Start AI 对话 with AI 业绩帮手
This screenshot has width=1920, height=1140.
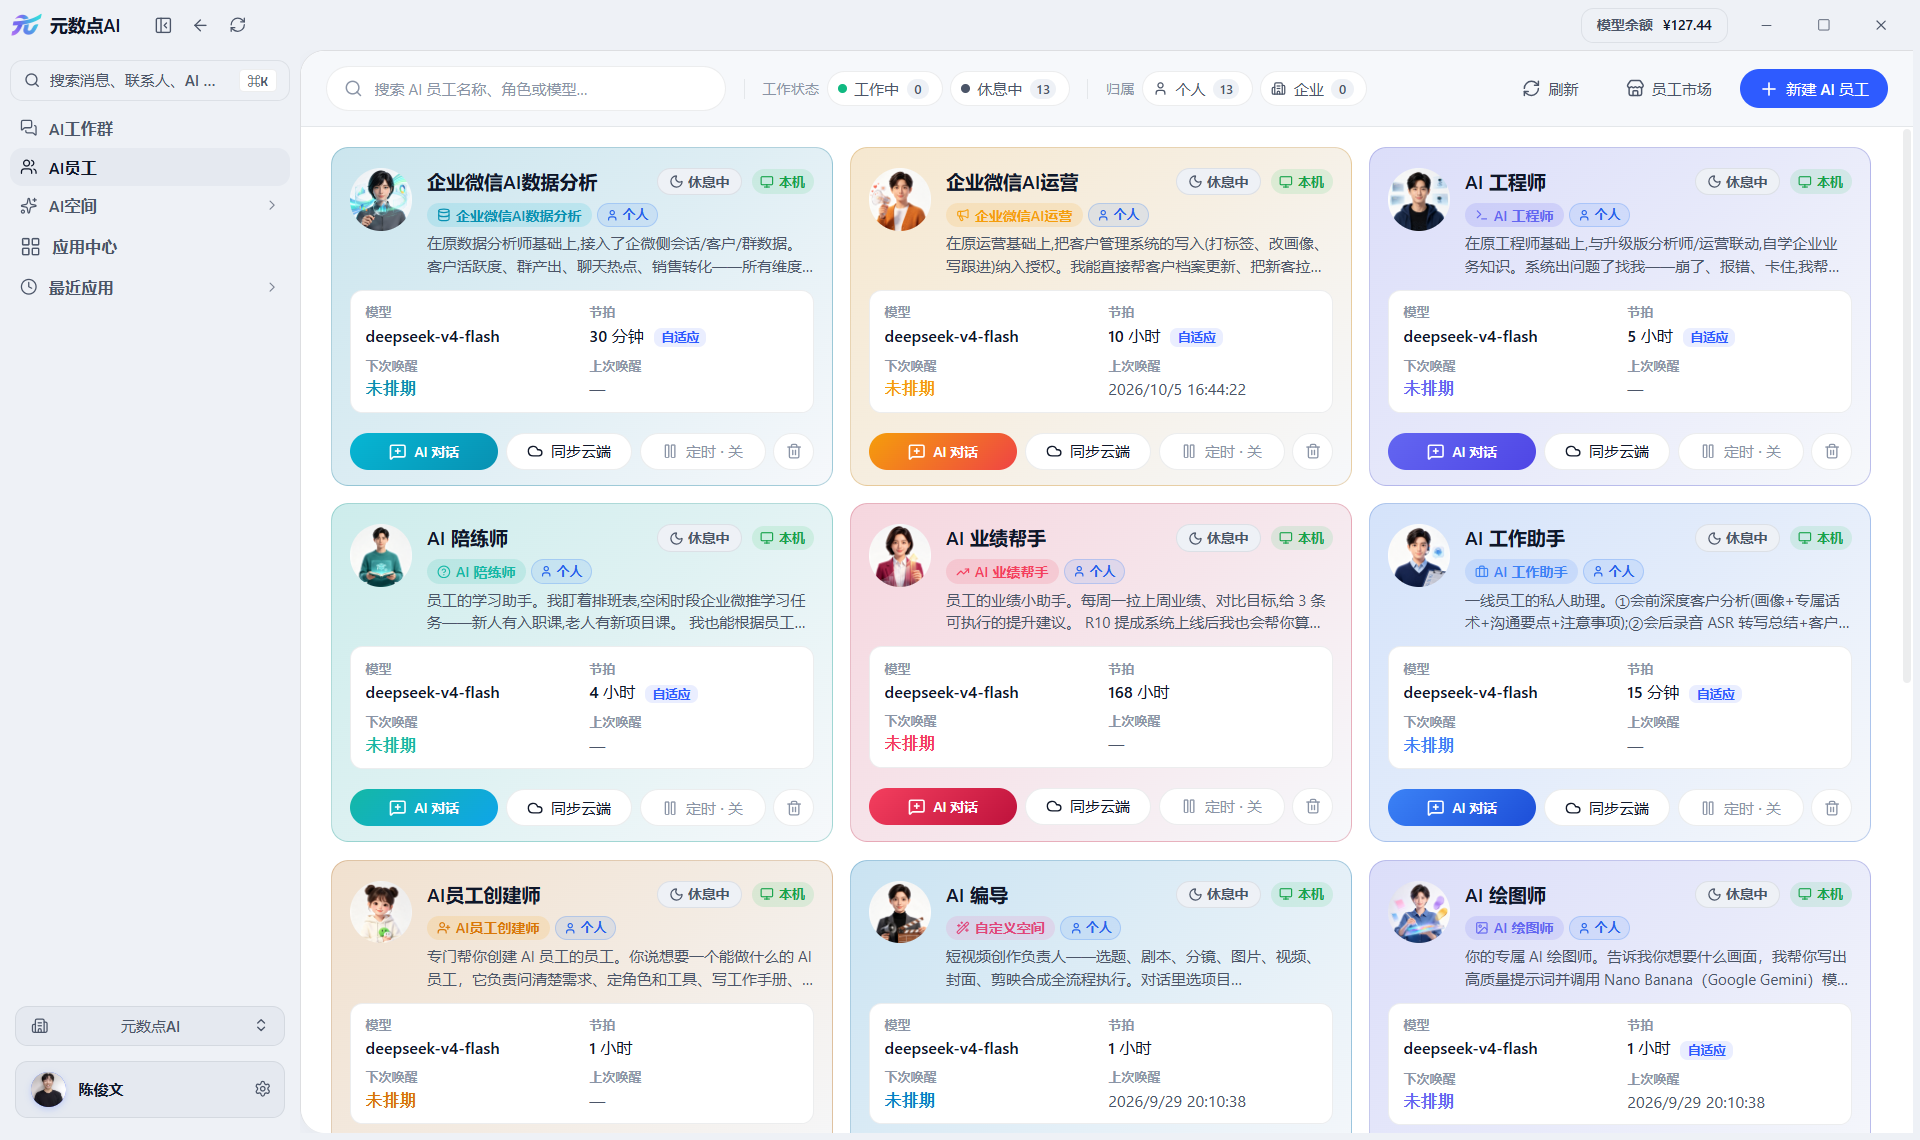943,807
